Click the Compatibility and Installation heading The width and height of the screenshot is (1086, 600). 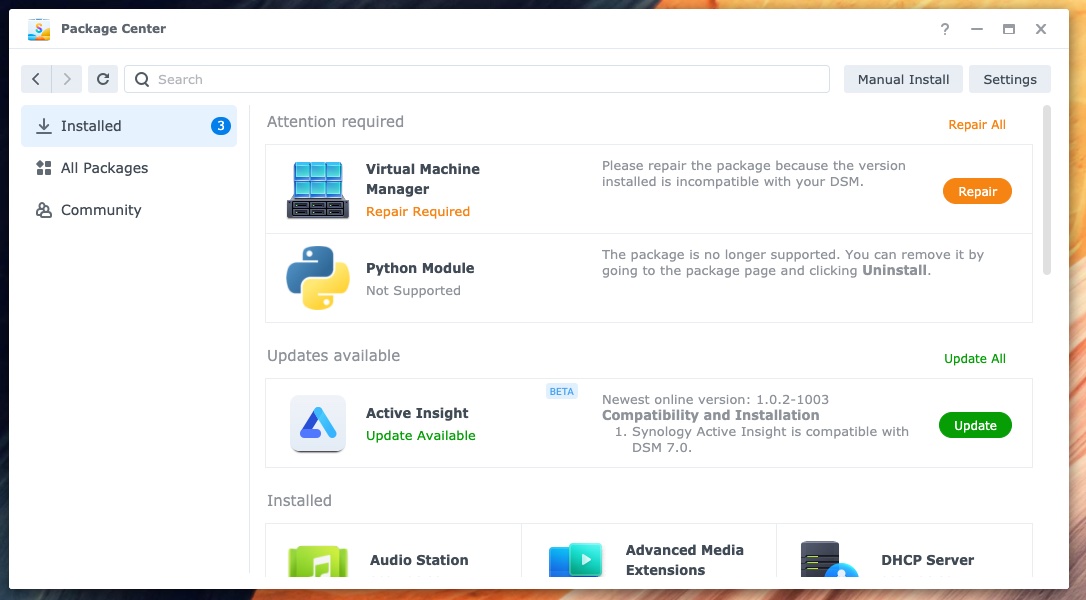[x=711, y=415]
